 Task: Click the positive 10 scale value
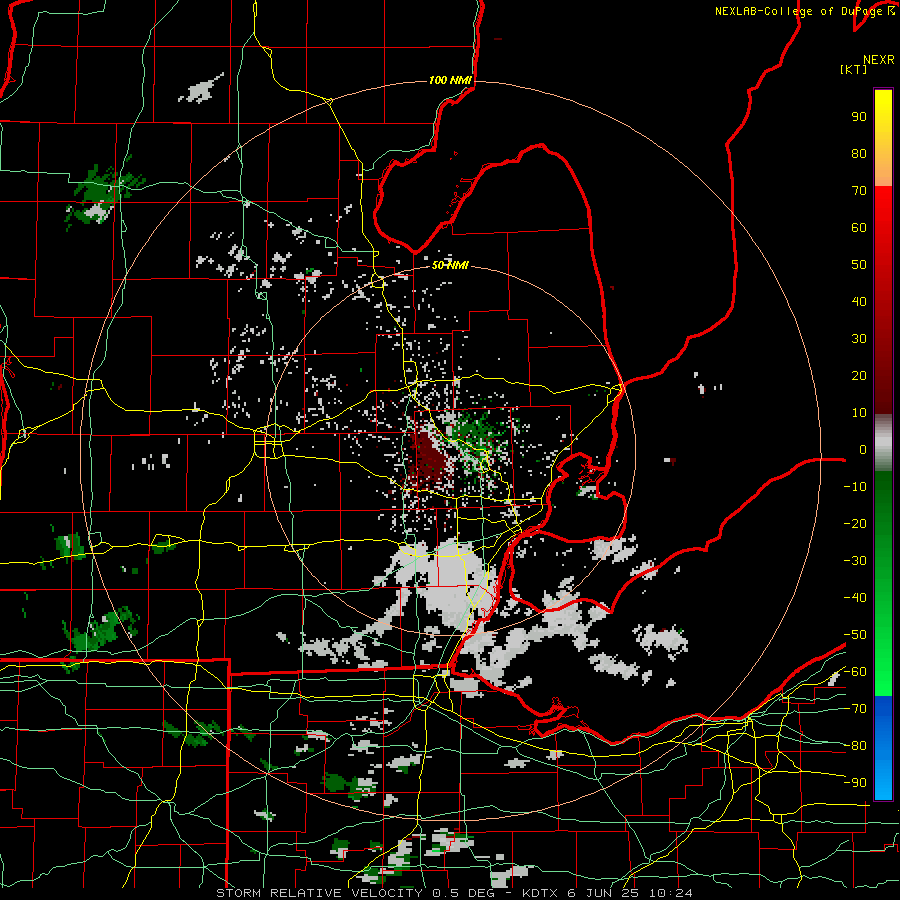point(859,413)
